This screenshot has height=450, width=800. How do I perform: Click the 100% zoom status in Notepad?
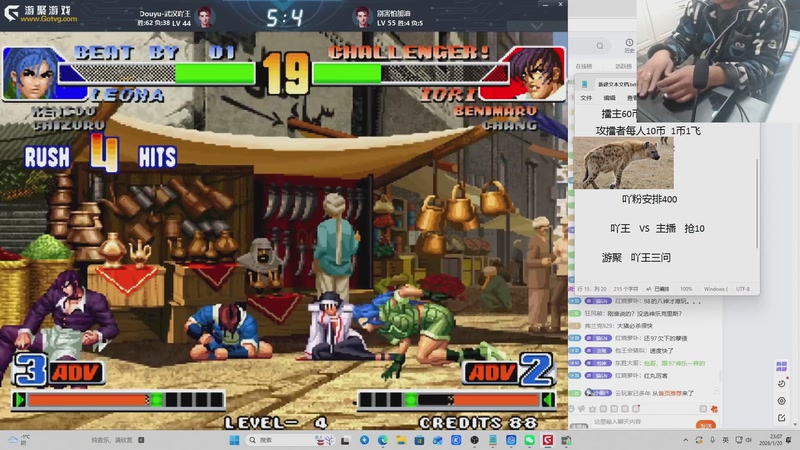686,289
